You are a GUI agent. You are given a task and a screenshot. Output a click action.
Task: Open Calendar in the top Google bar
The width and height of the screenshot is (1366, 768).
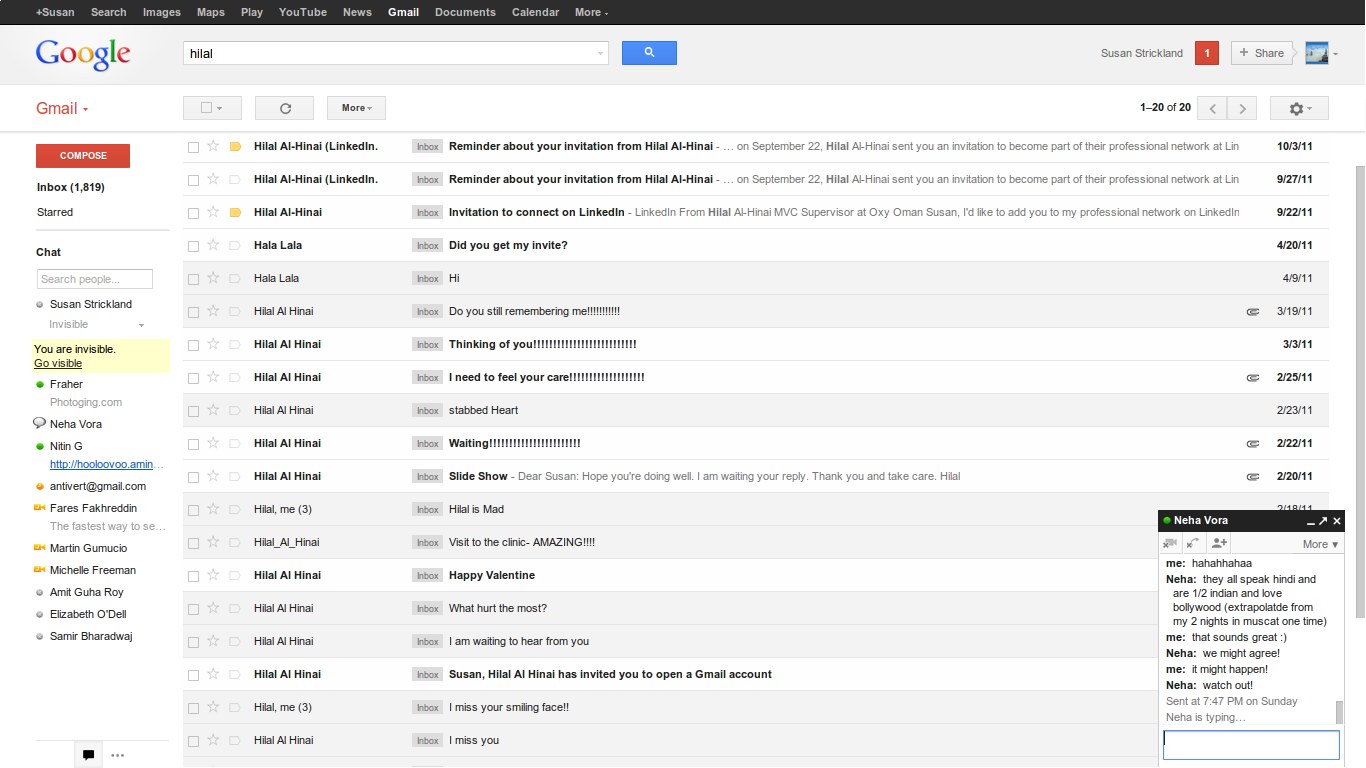[535, 12]
